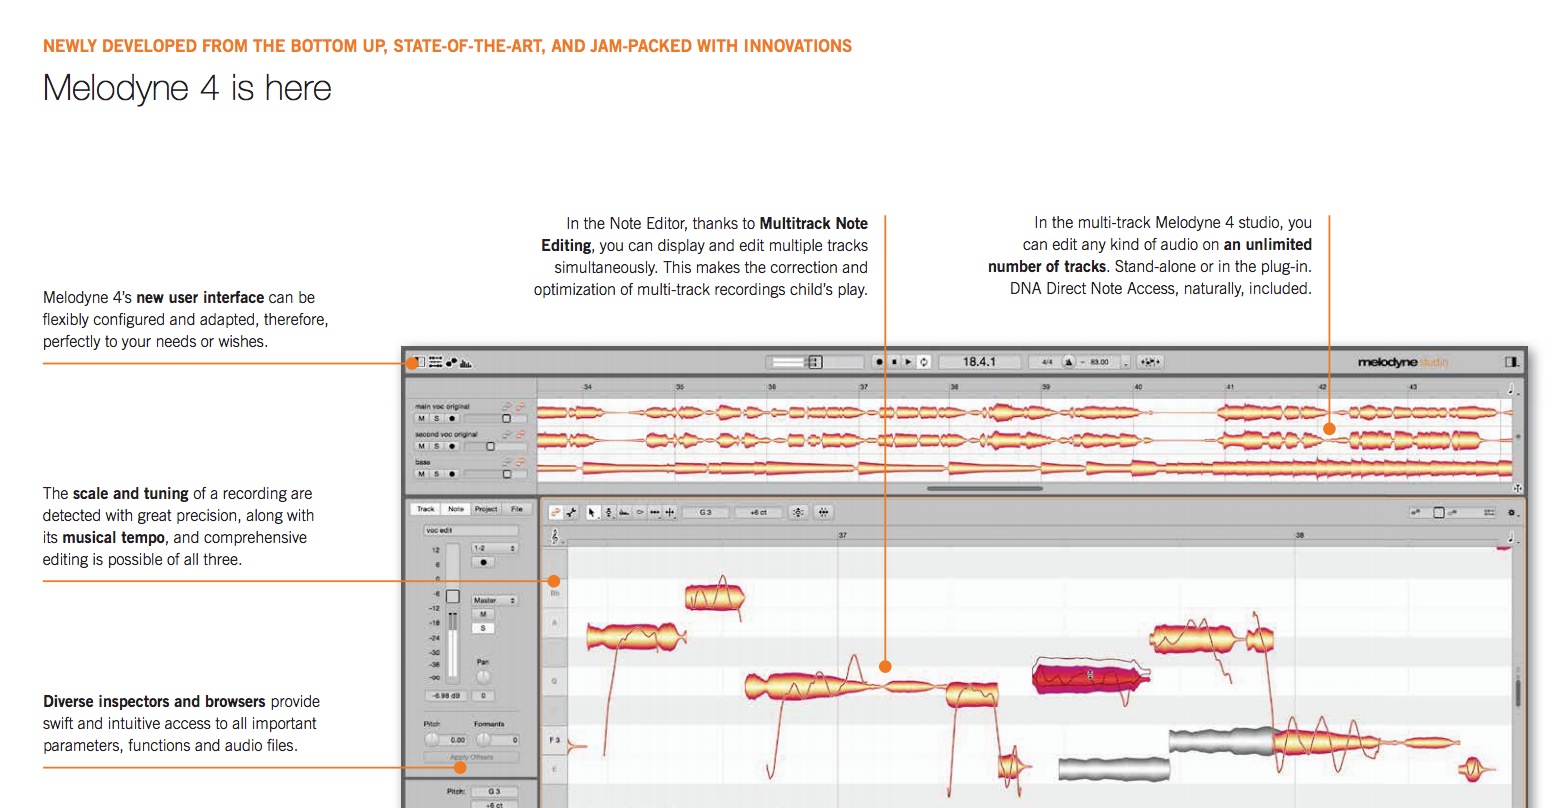Click bass track reference icon

pyautogui.click(x=520, y=462)
